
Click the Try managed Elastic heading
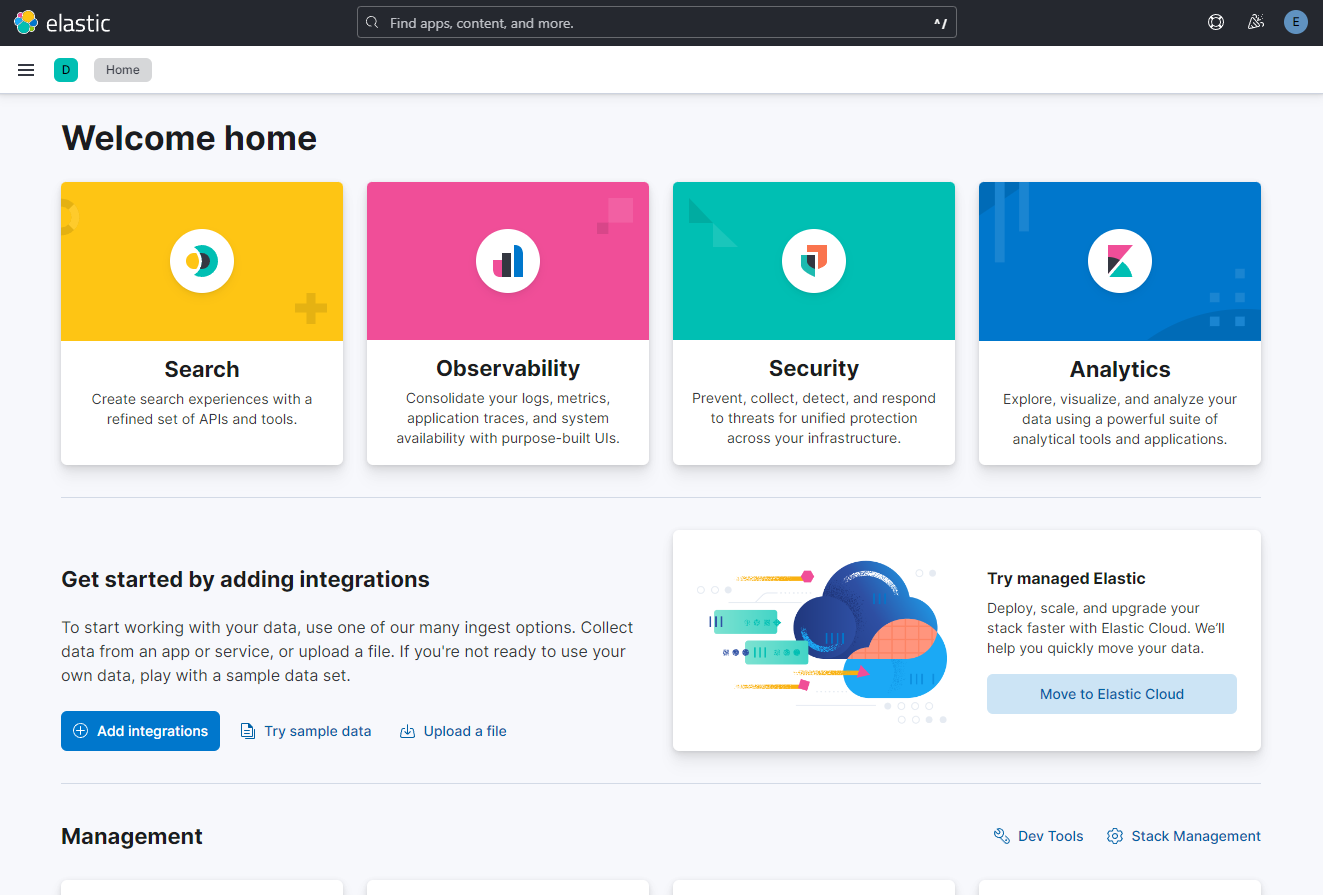(1066, 578)
